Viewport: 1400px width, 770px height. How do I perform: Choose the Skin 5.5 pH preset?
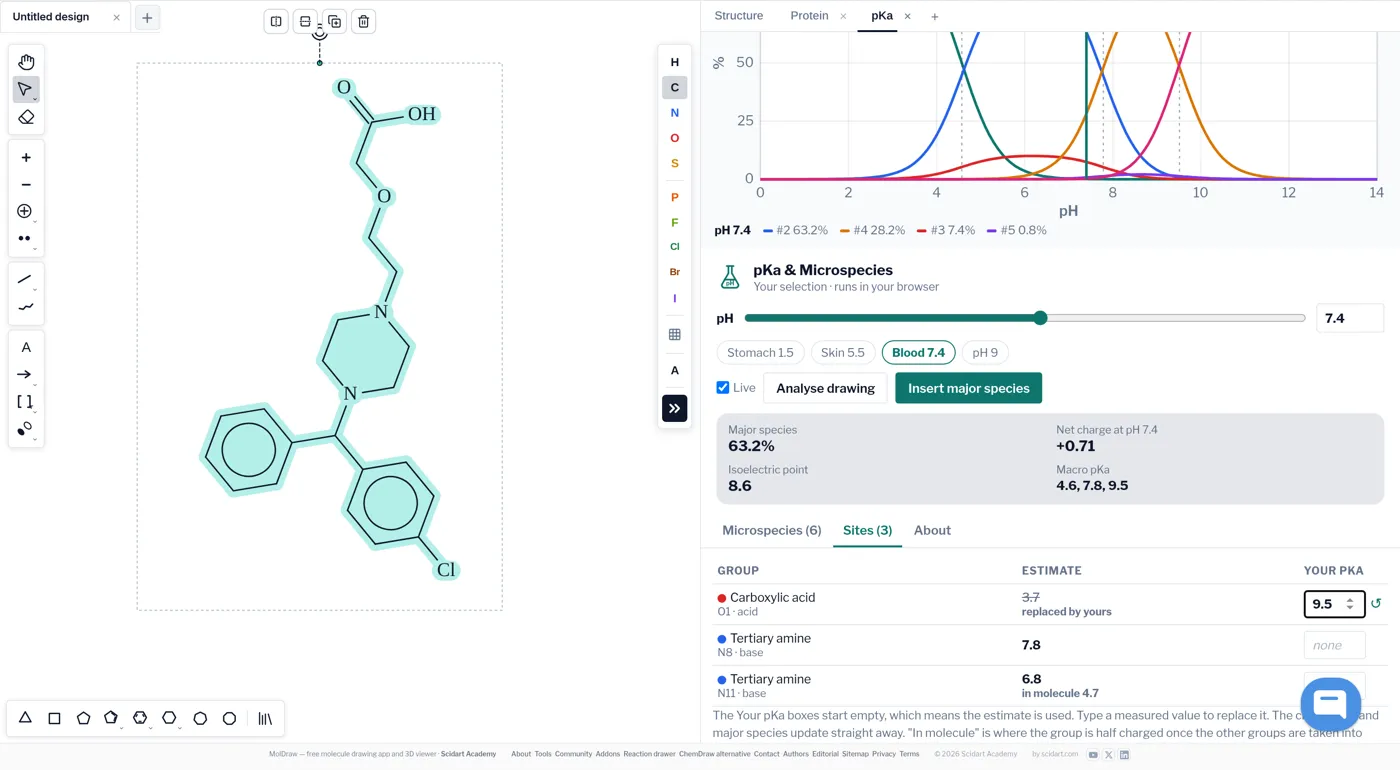coord(843,352)
